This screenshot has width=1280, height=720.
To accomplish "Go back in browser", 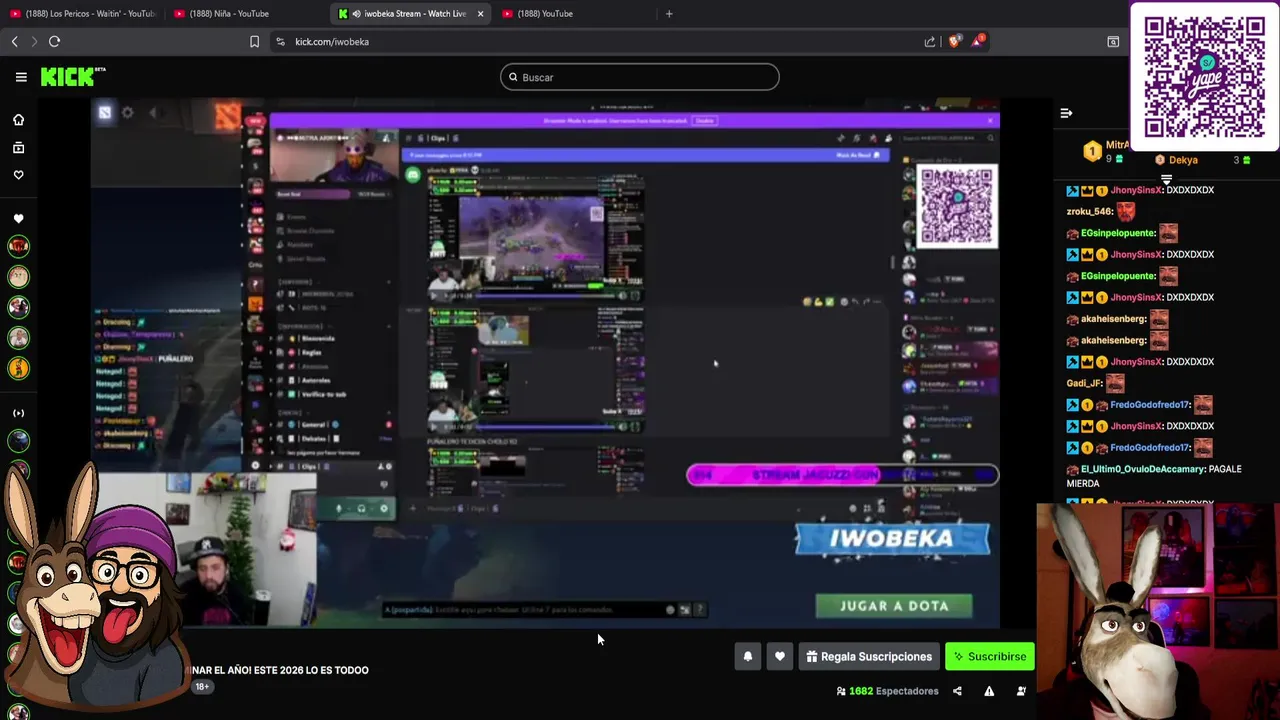I will 14,41.
